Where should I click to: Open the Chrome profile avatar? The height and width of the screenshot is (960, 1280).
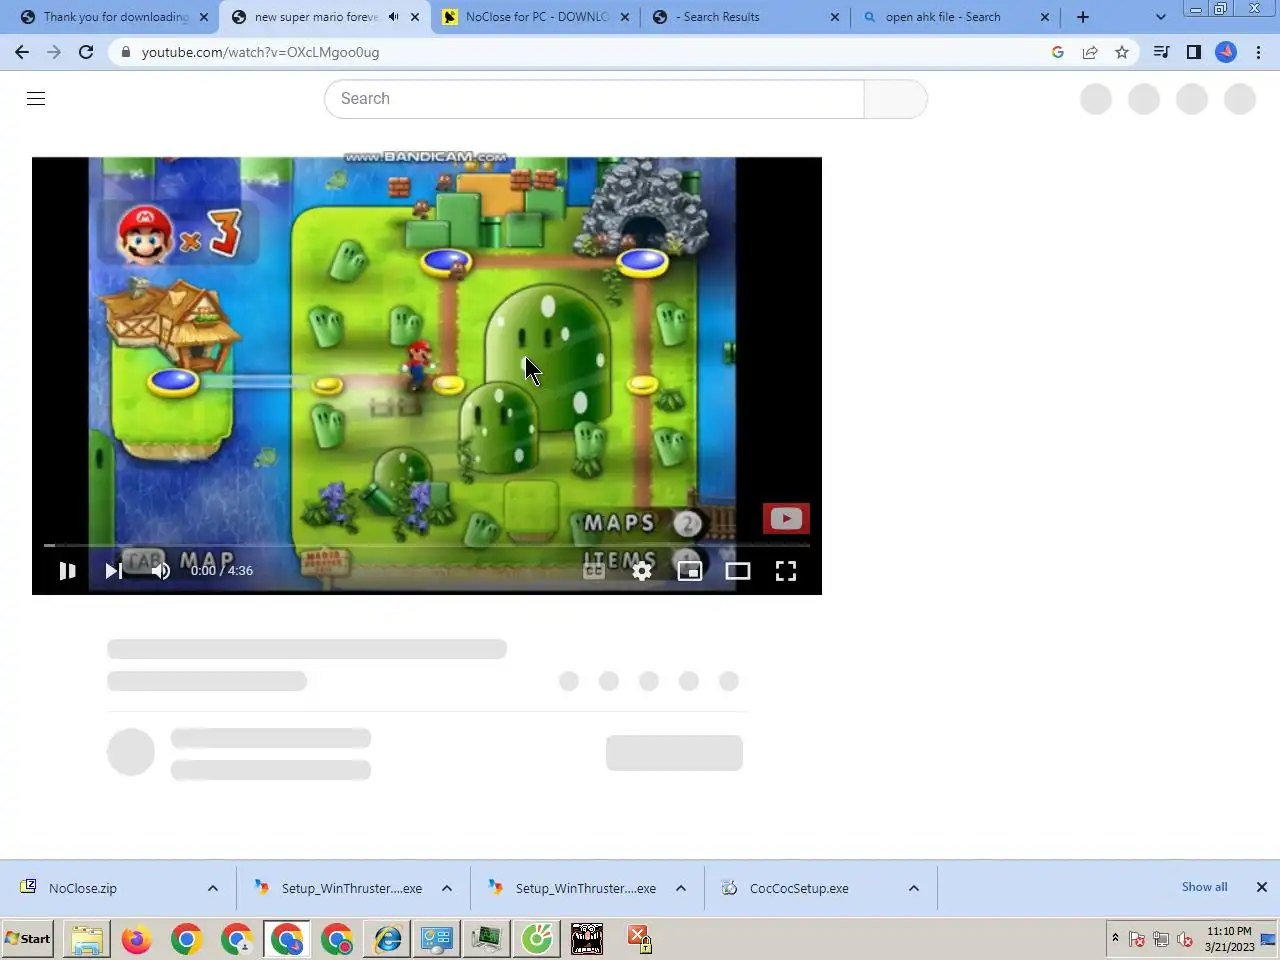pos(1226,52)
